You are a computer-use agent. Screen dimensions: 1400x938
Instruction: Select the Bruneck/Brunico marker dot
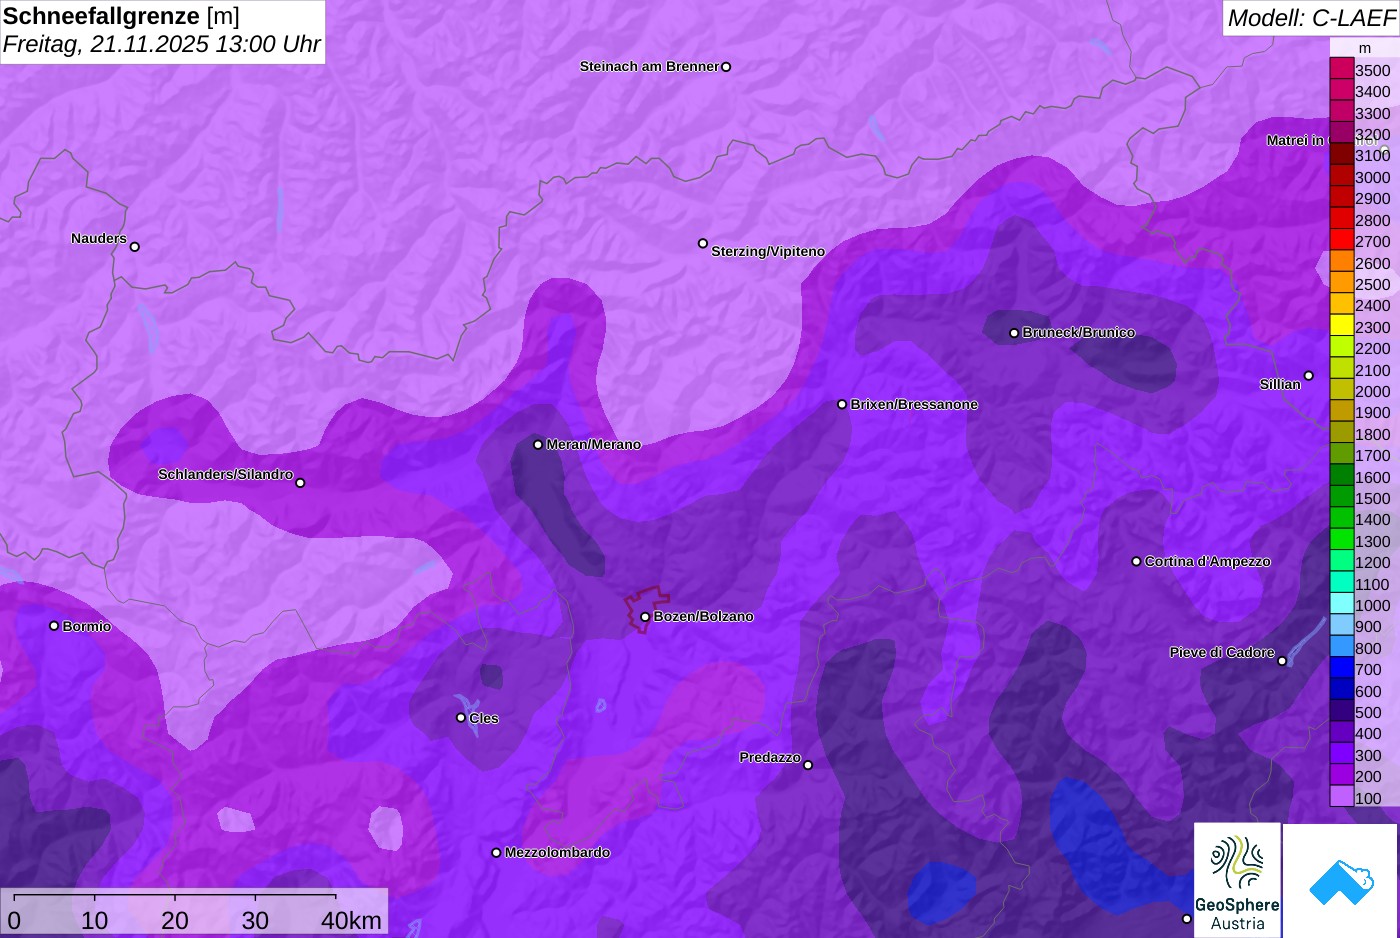[x=1014, y=333]
